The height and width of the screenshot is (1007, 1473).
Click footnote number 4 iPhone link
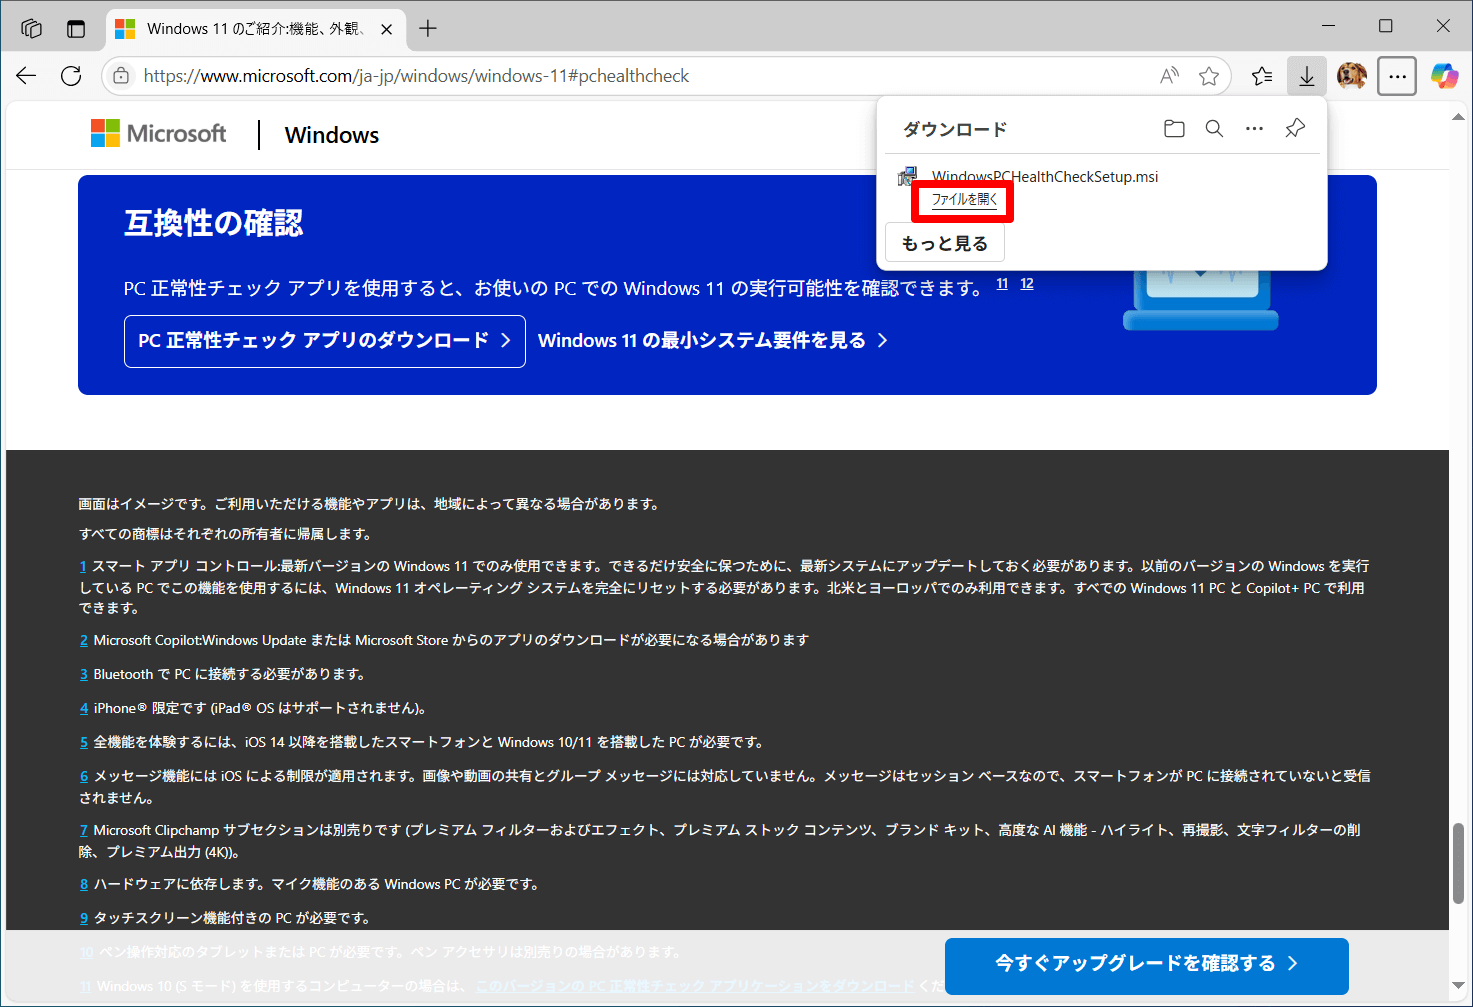84,708
